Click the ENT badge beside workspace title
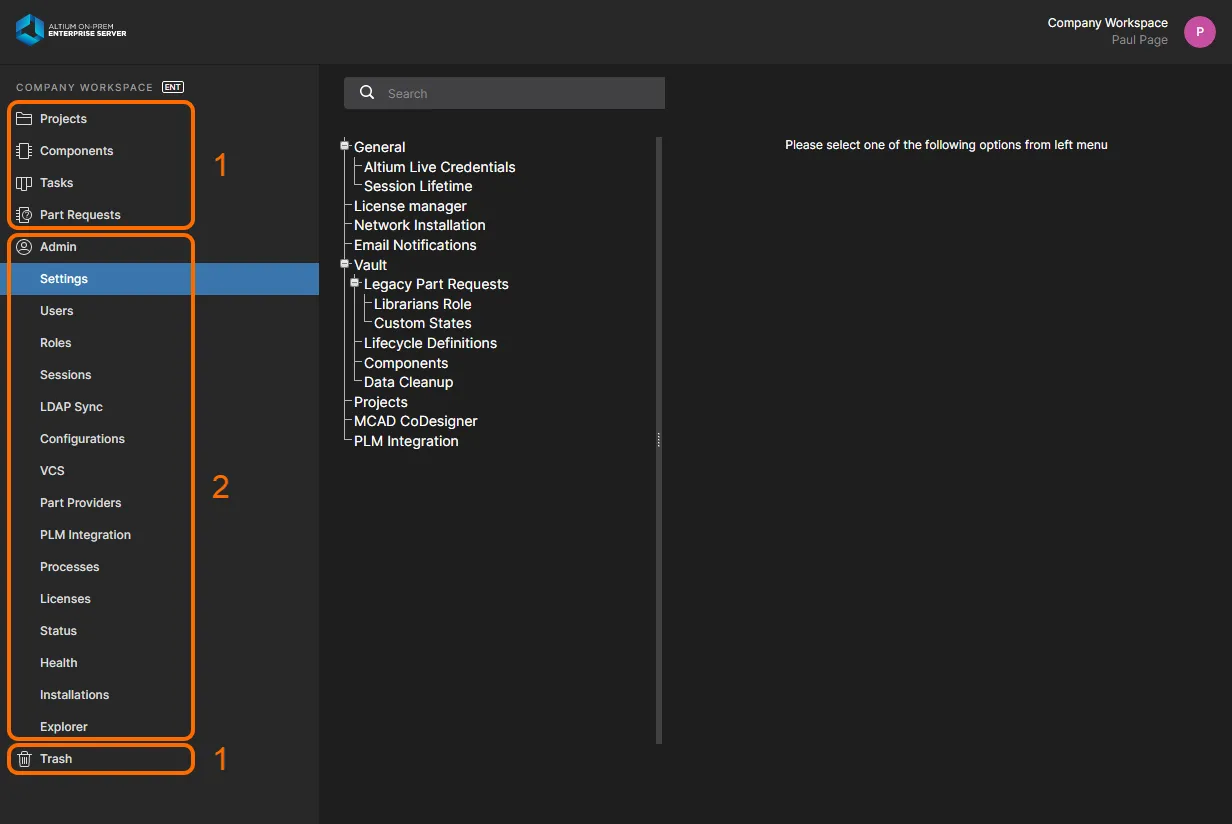The height and width of the screenshot is (824, 1232). tap(173, 87)
